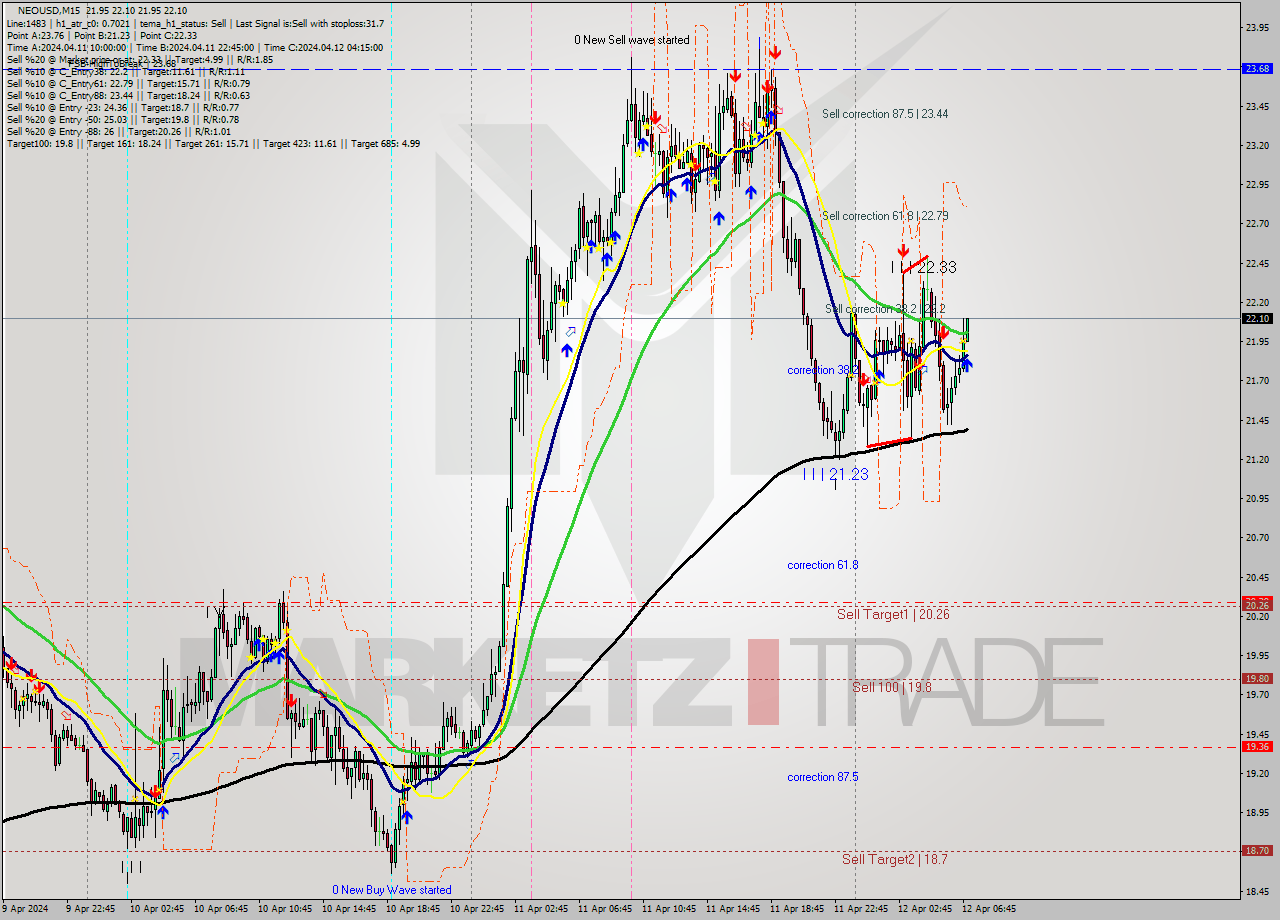Image resolution: width=1280 pixels, height=920 pixels.
Task: Click 'Sell %10 @ C_Entry61: 22.79' line
Action: pyautogui.click(x=128, y=83)
